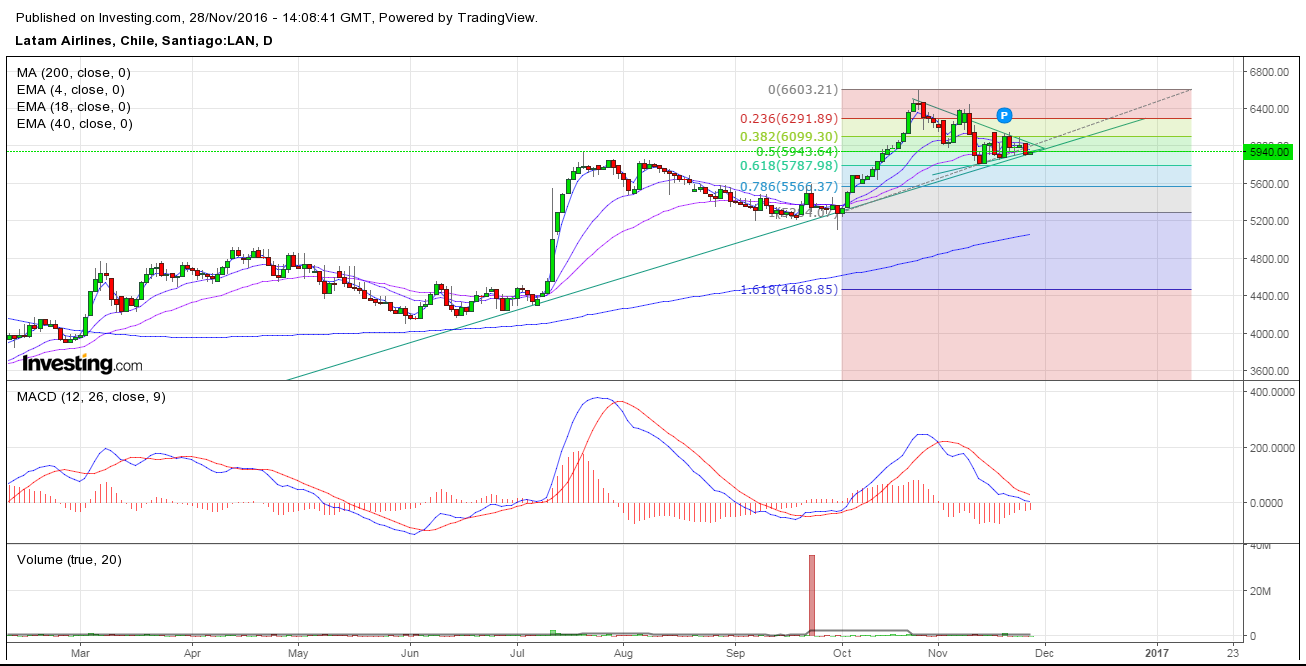This screenshot has width=1306, height=666.
Task: Select the Fibonacci 0.786(5566.37) level label
Action: [x=789, y=187]
